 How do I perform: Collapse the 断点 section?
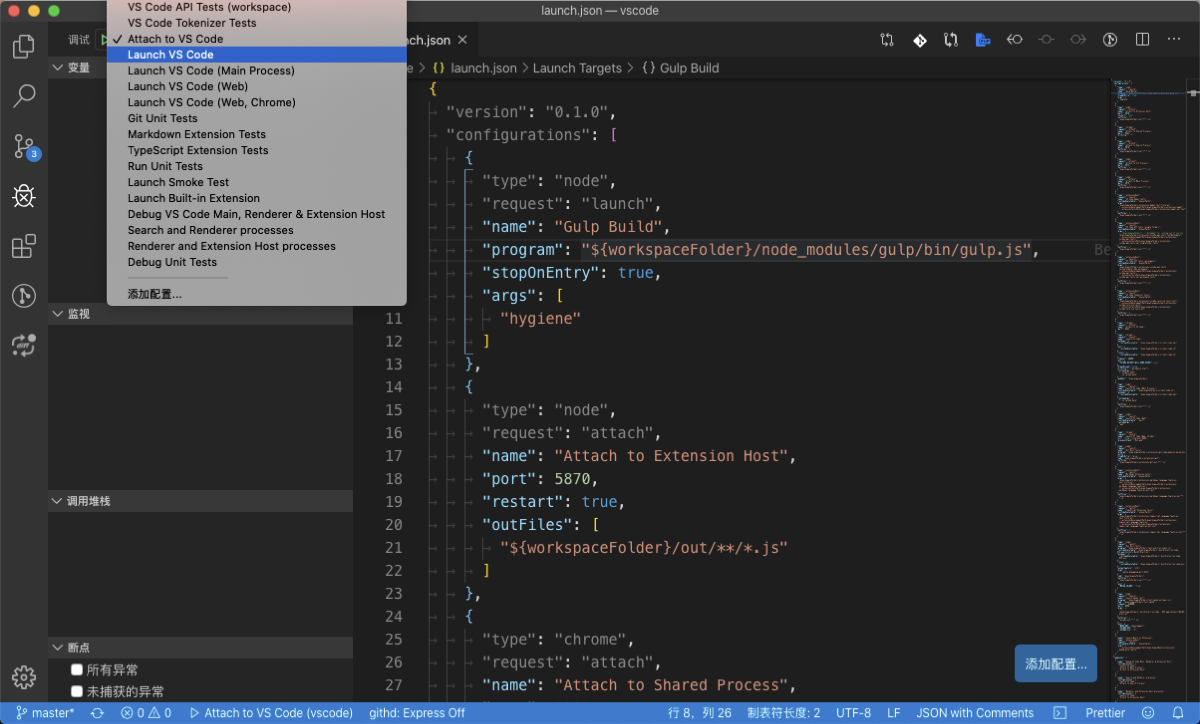click(x=200, y=647)
